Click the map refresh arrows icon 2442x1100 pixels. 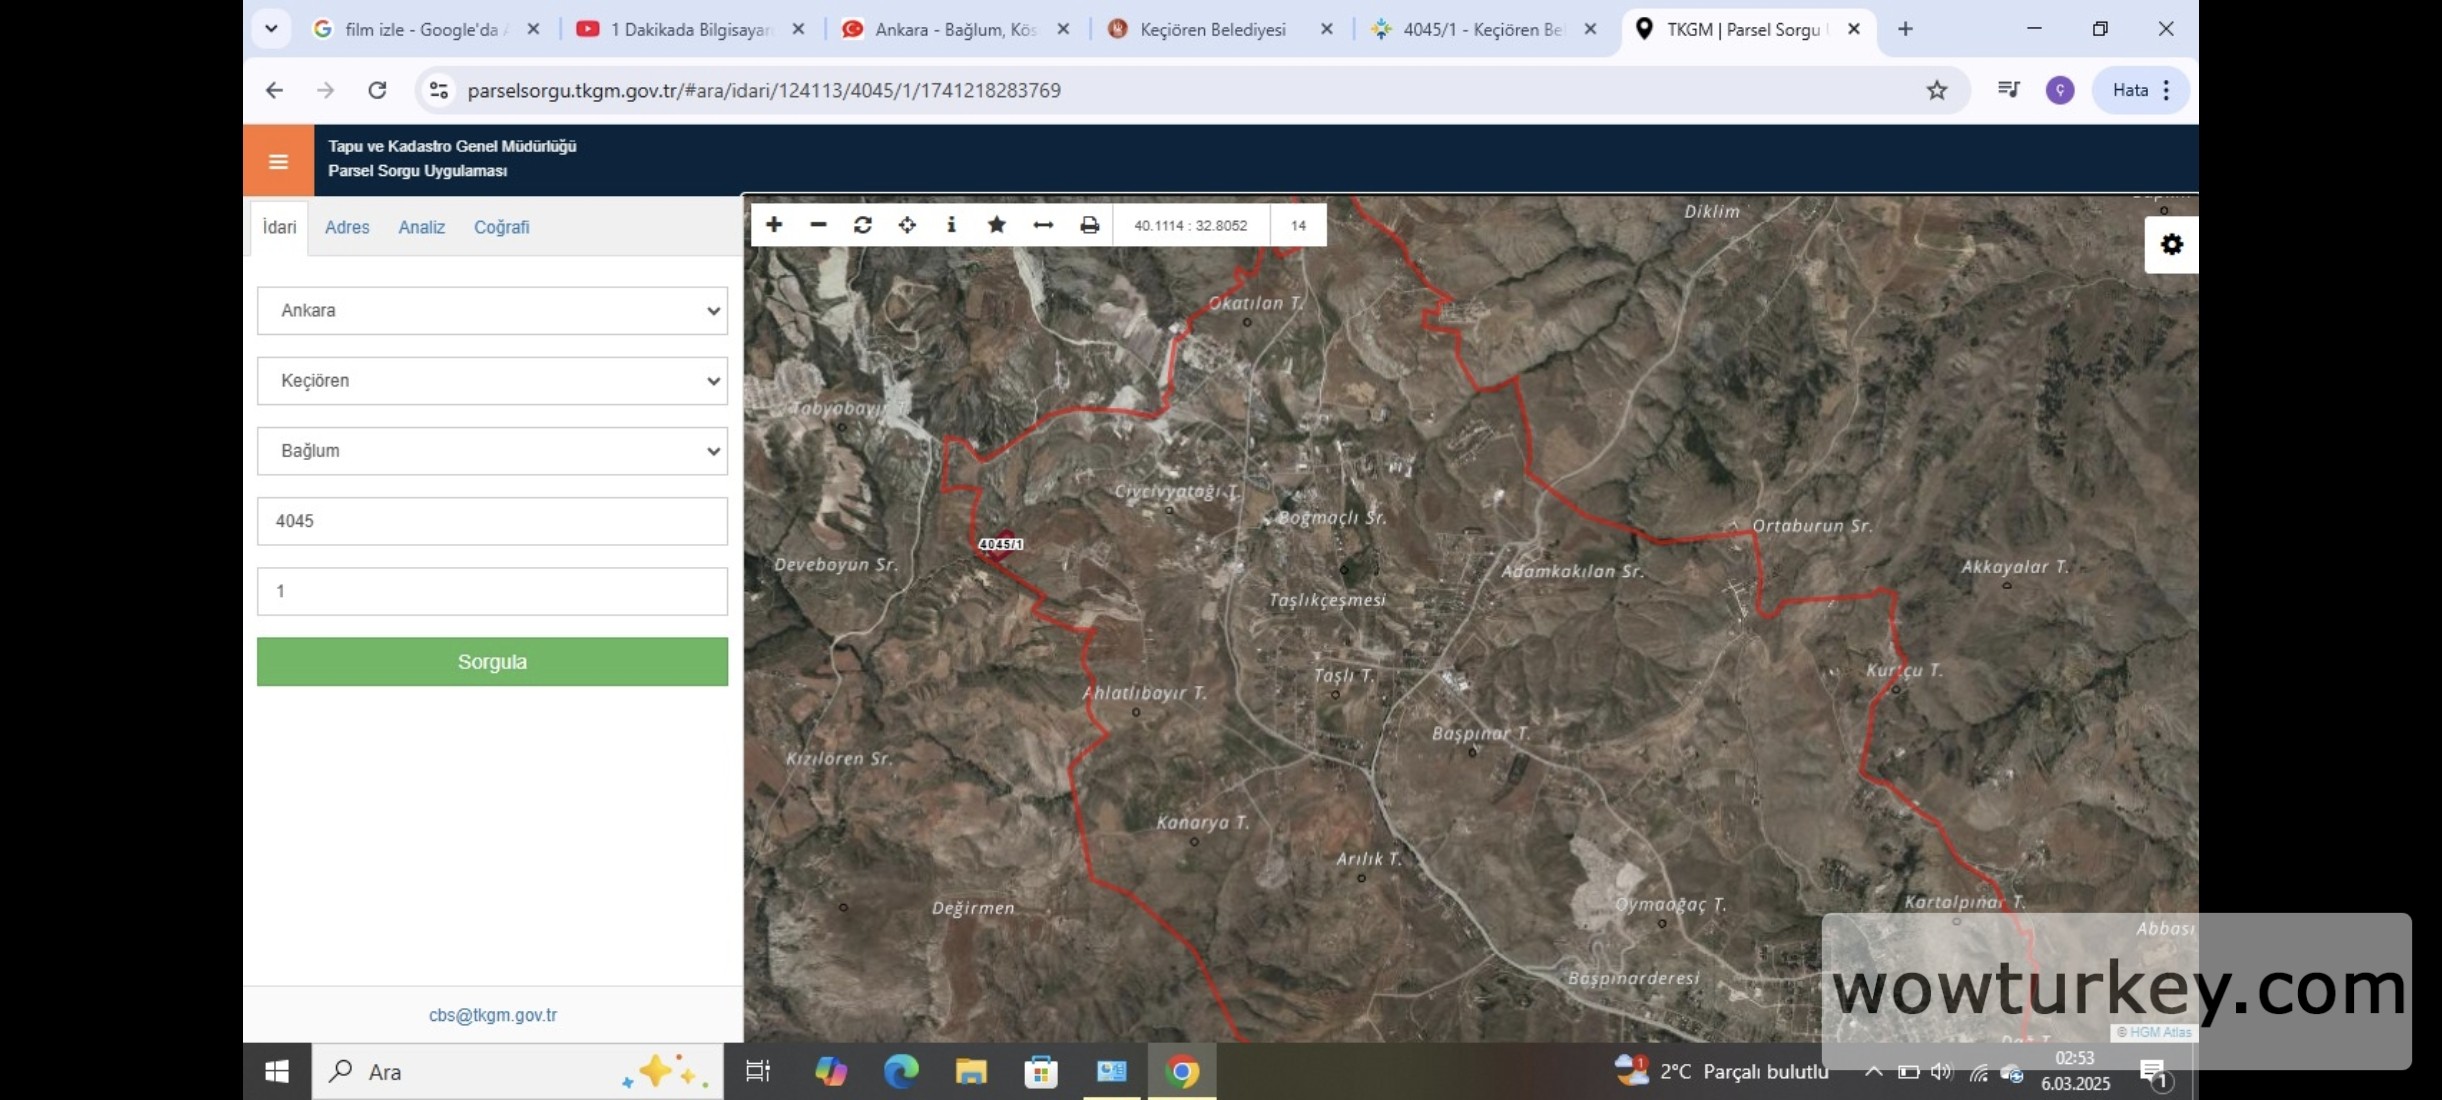(x=862, y=225)
